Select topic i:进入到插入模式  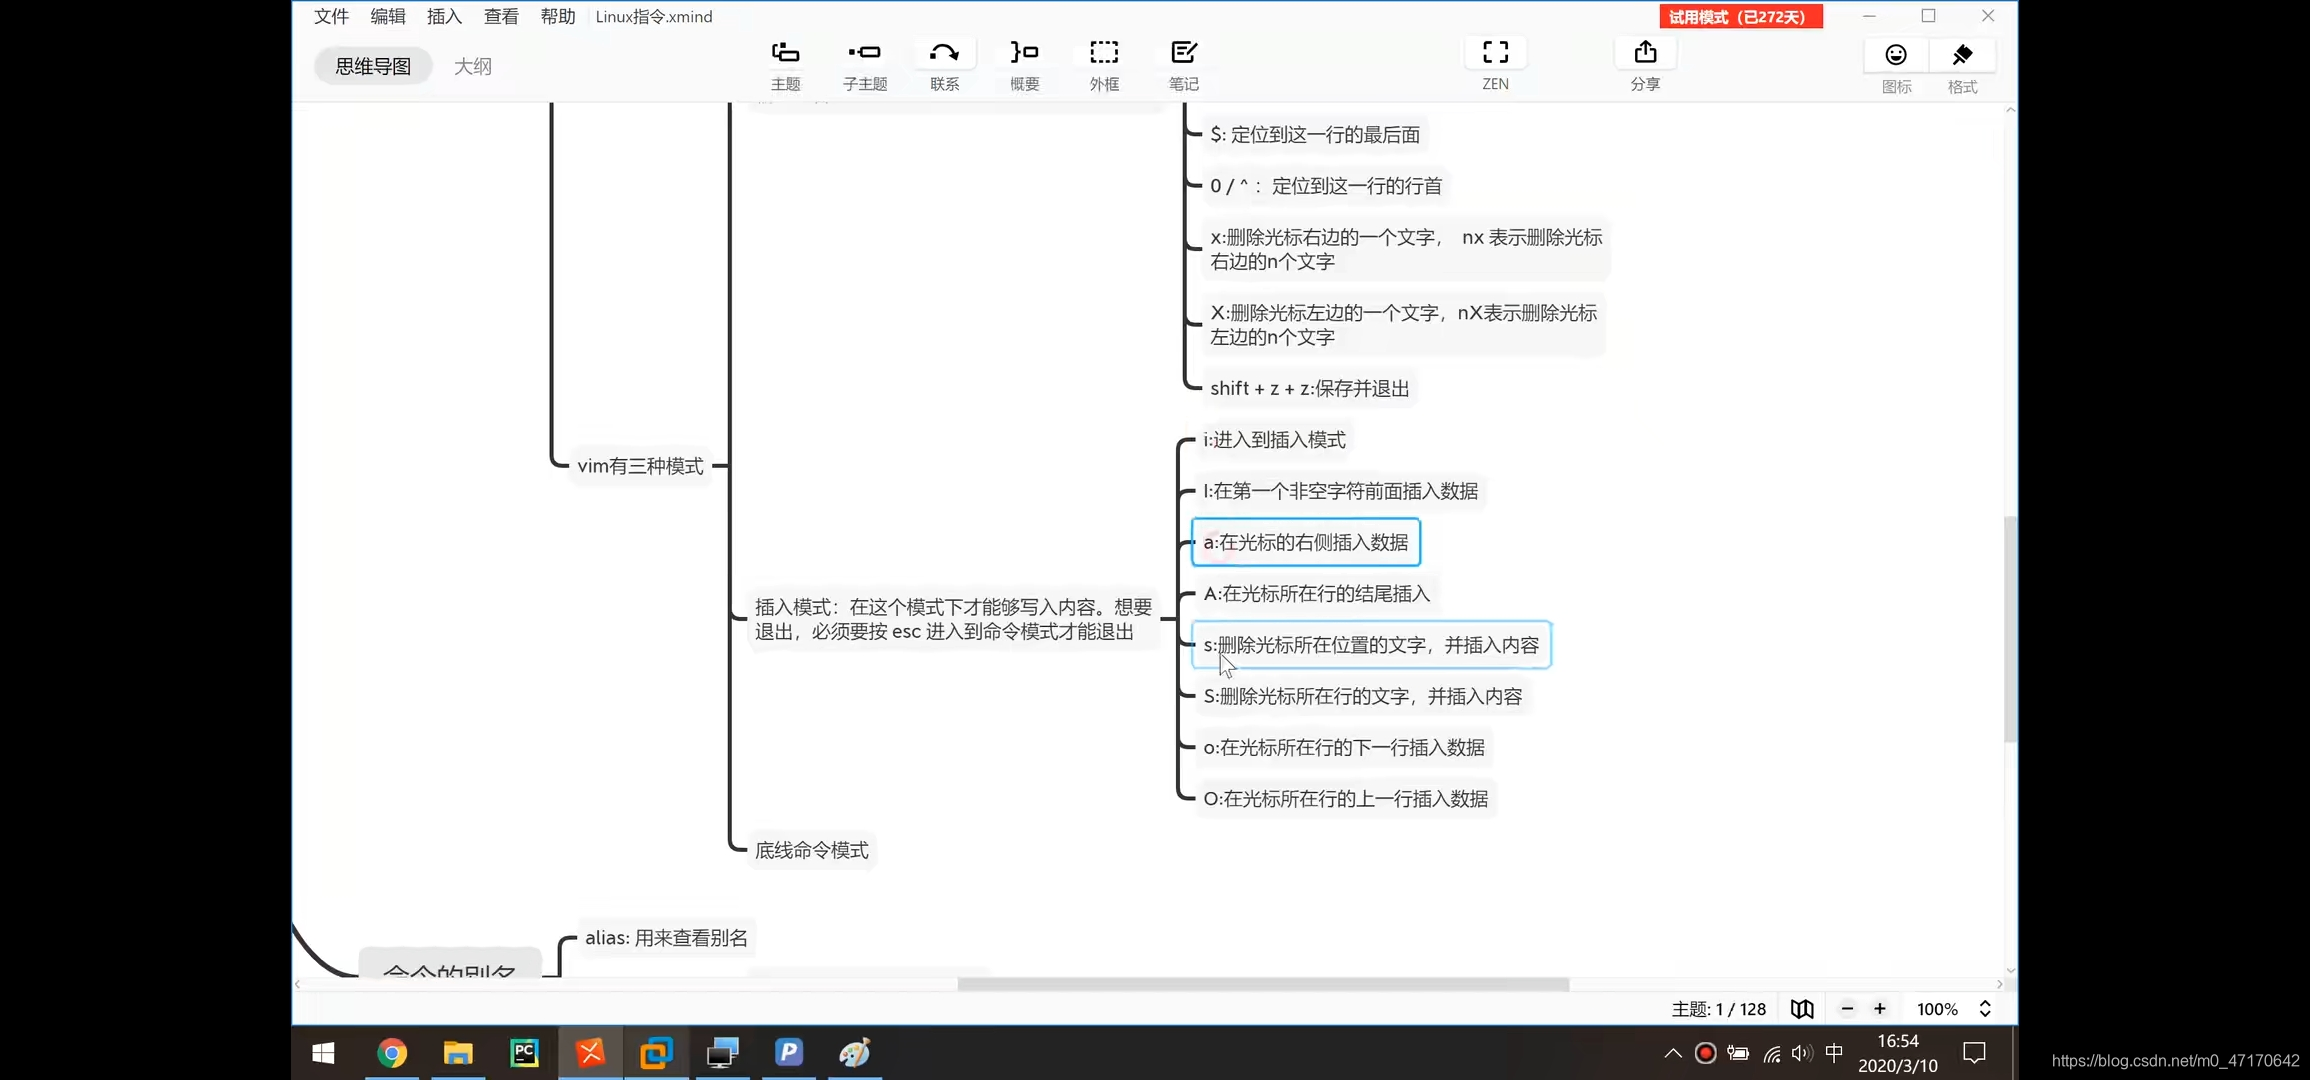(1274, 440)
